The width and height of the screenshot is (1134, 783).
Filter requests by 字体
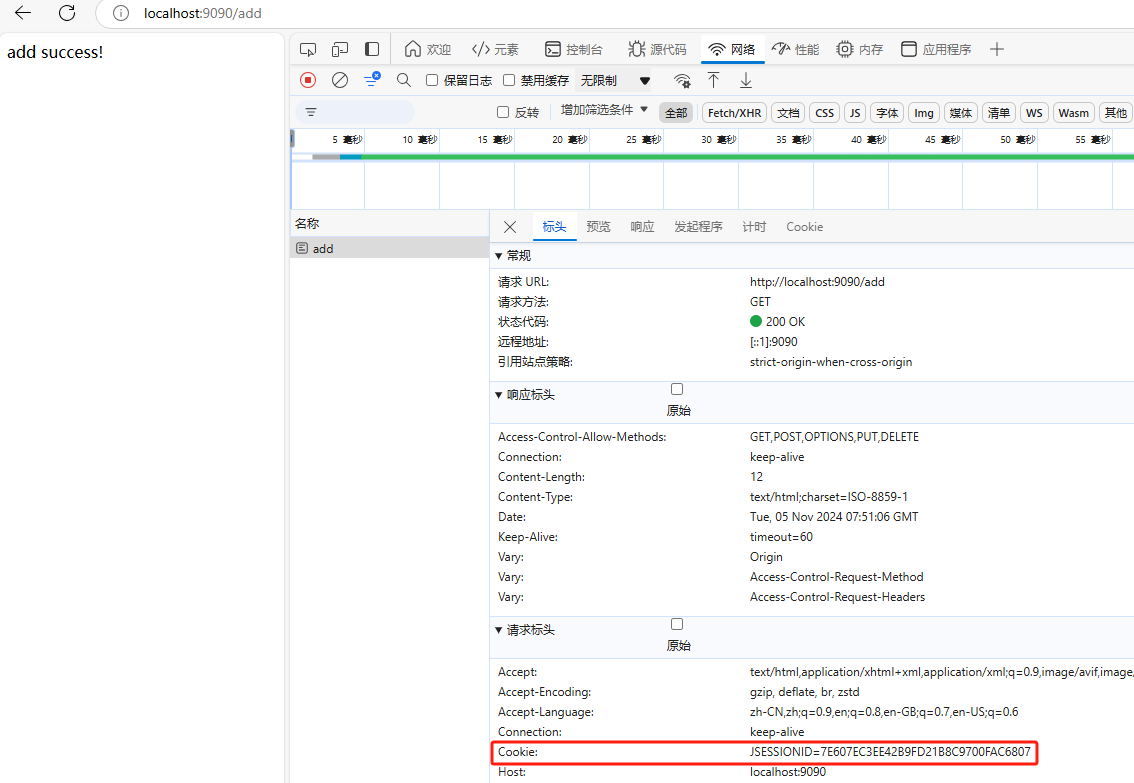pyautogui.click(x=887, y=113)
